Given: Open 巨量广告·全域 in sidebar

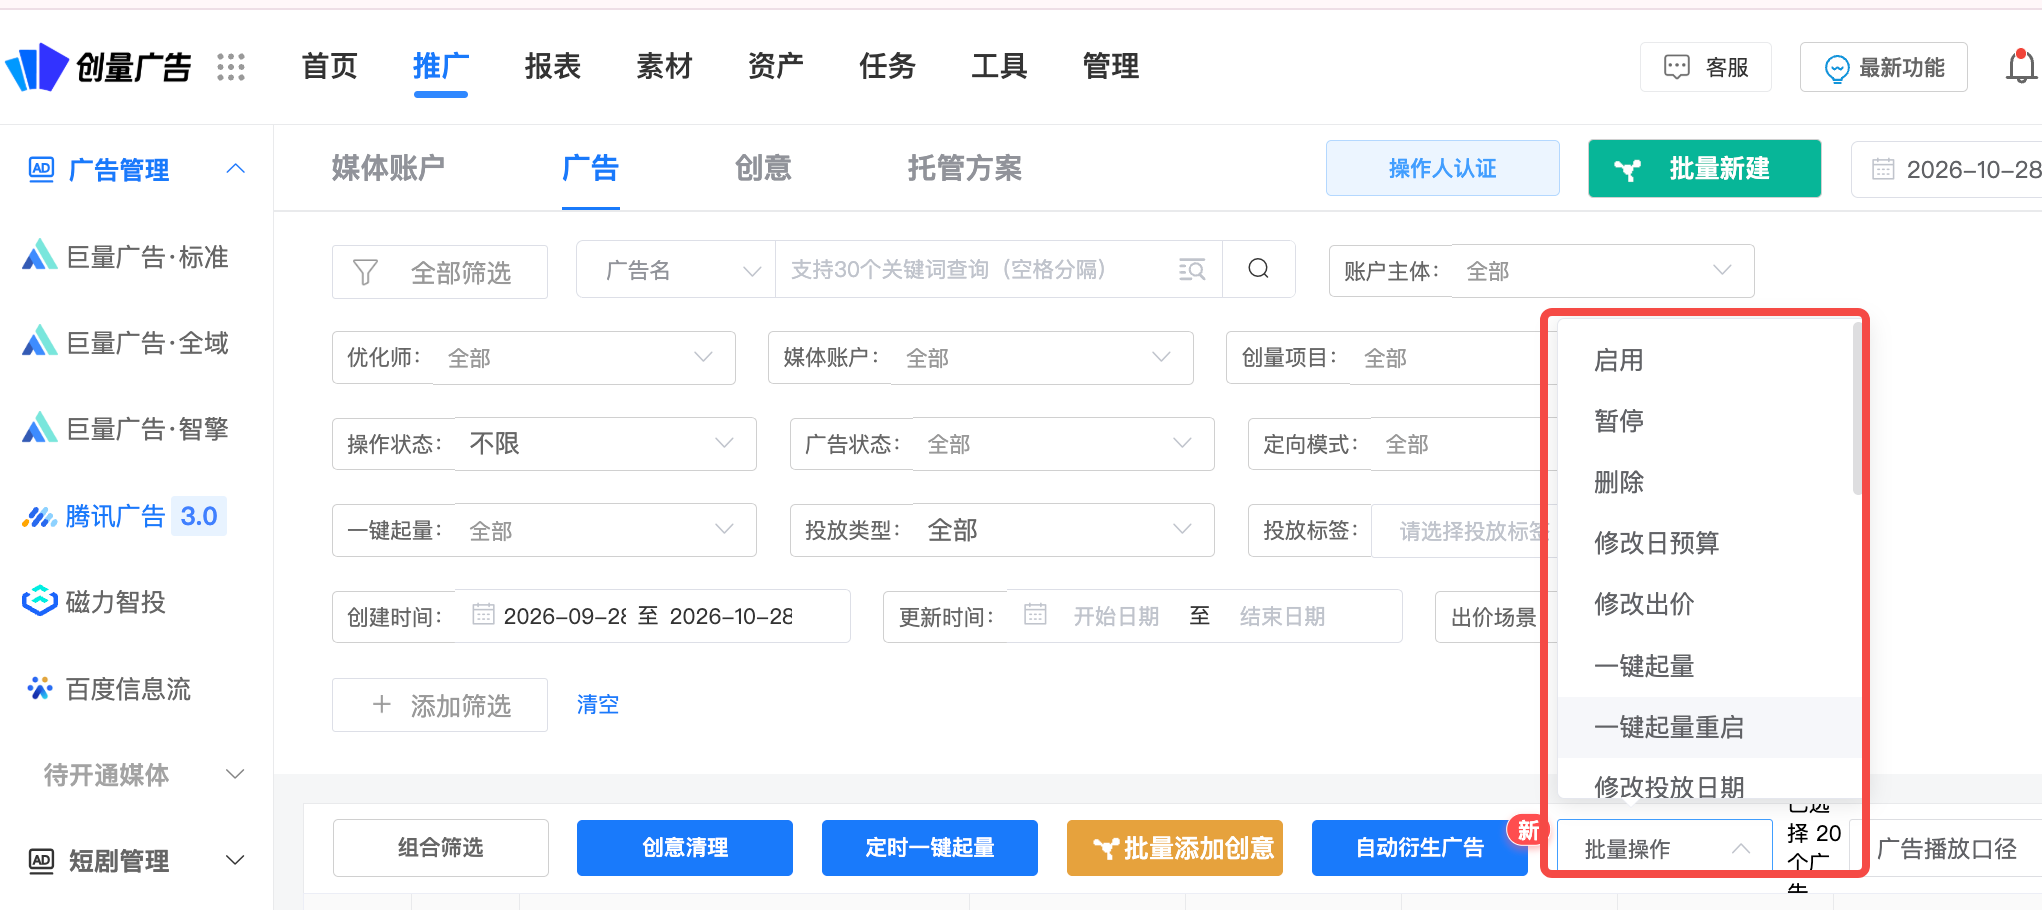Looking at the screenshot, I should coord(126,343).
